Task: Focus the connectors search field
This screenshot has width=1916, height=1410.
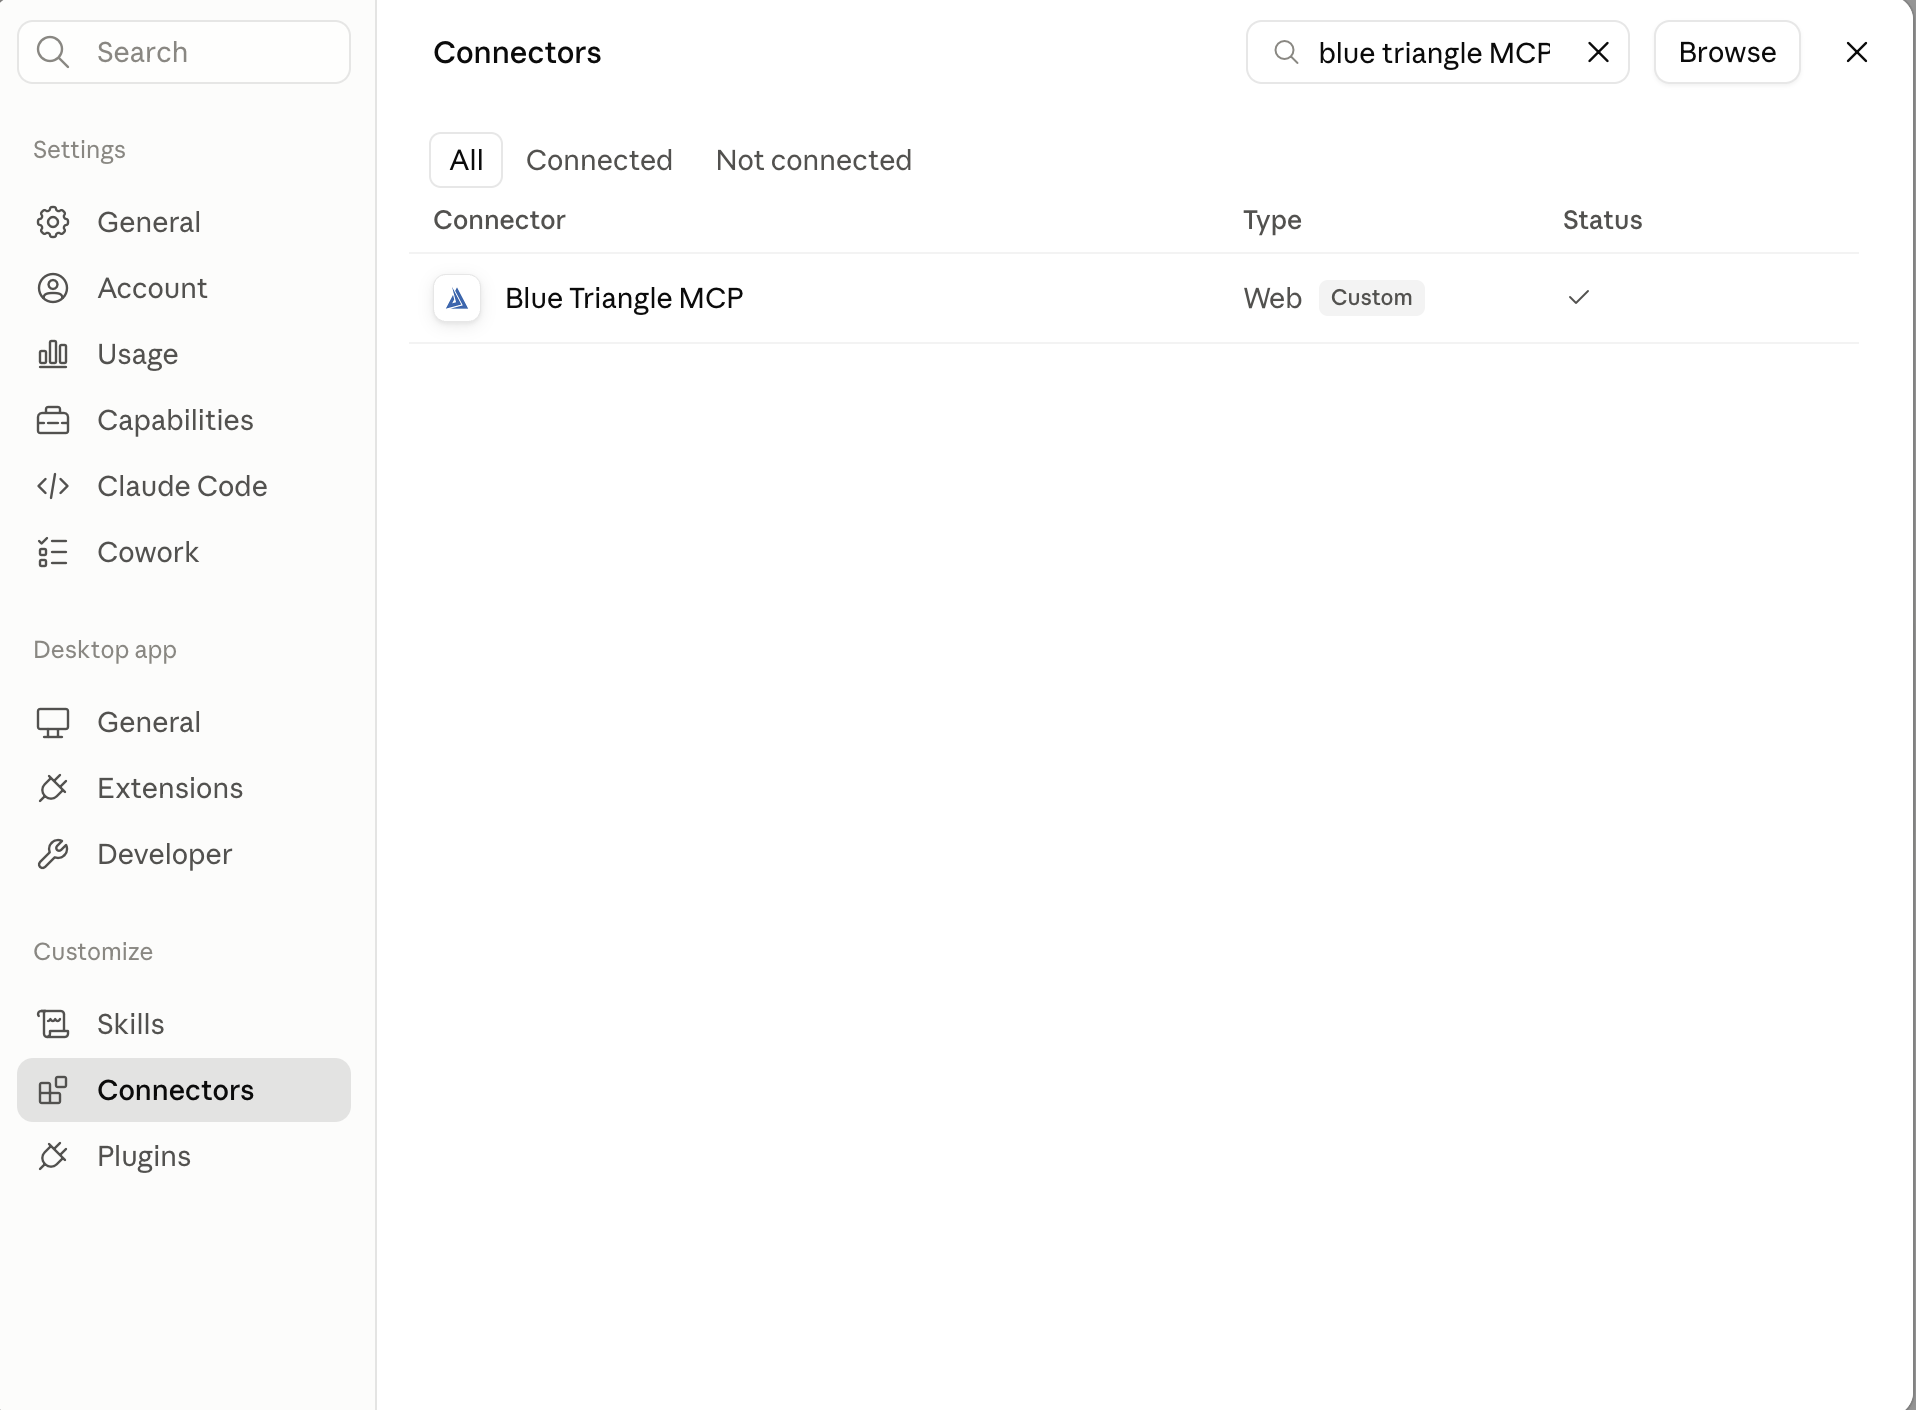Action: tap(1437, 52)
